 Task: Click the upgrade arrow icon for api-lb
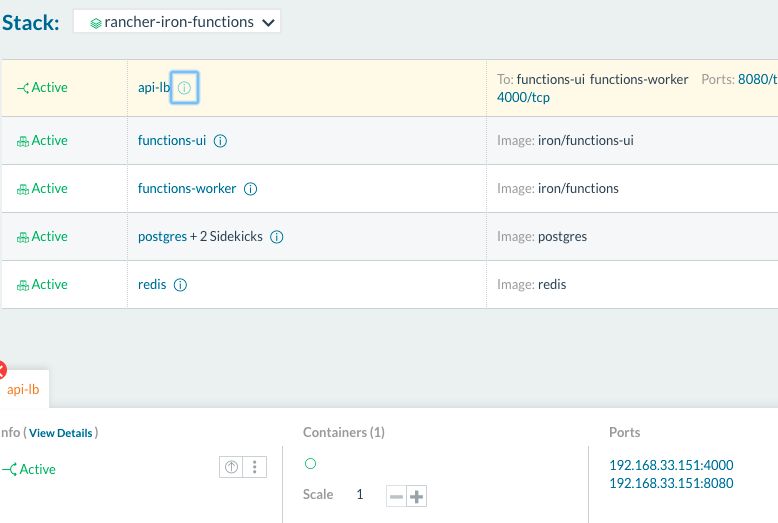pos(232,467)
